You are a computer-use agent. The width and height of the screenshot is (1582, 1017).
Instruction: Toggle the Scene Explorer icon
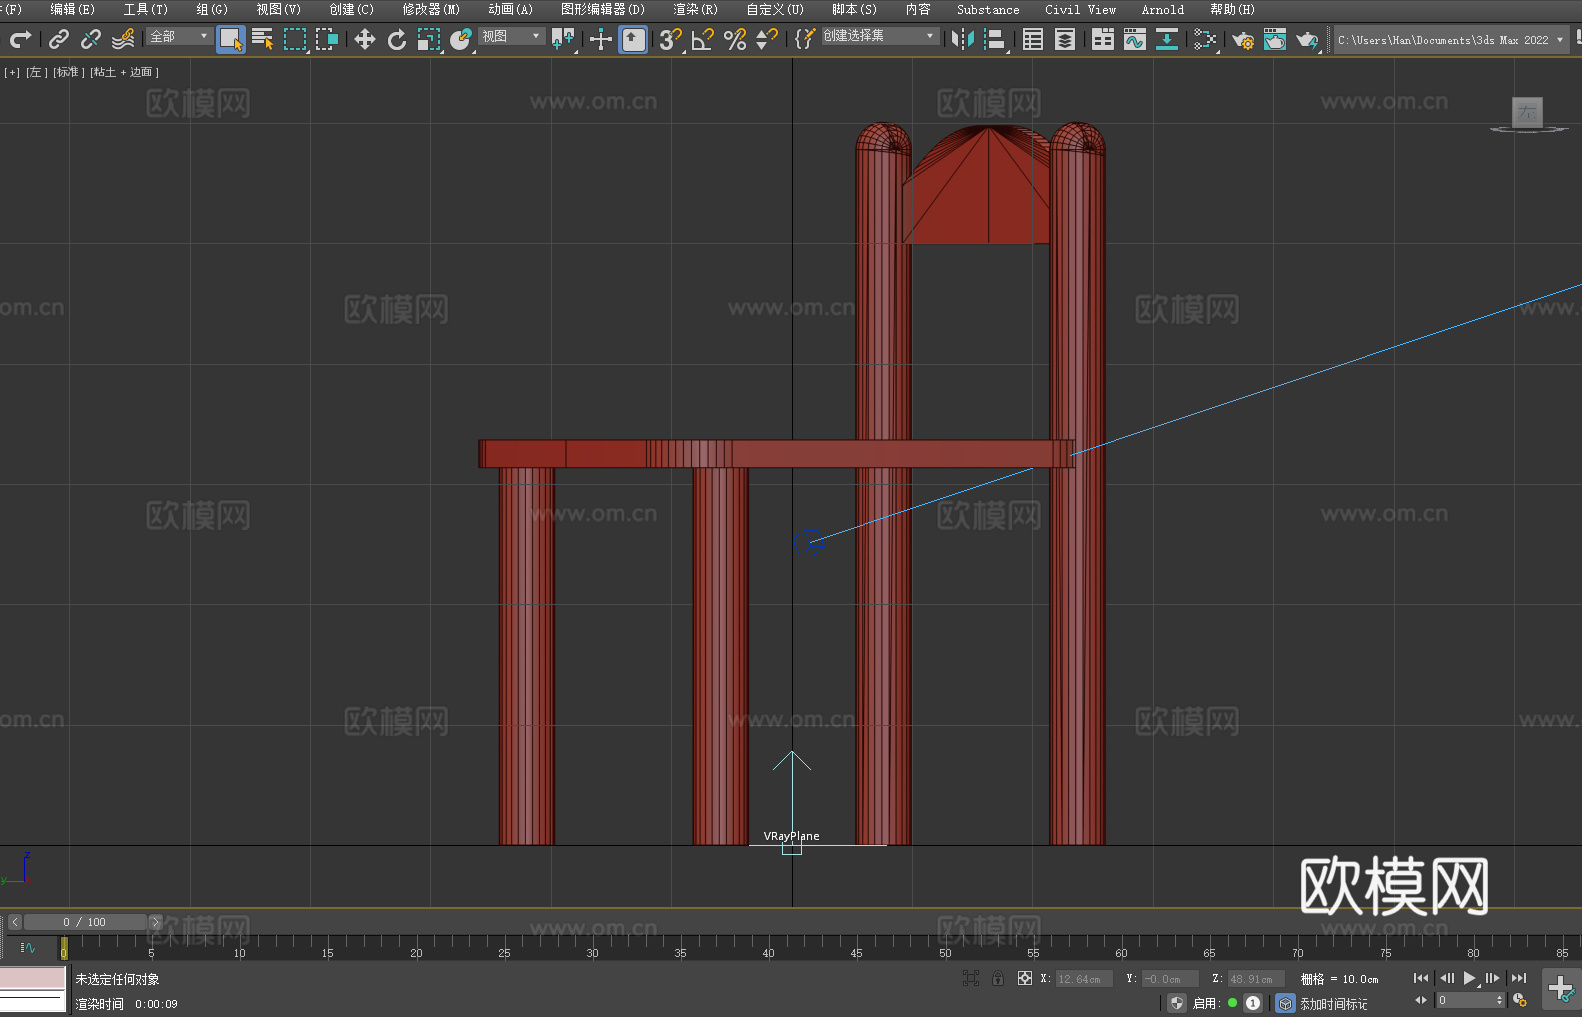coord(1033,39)
